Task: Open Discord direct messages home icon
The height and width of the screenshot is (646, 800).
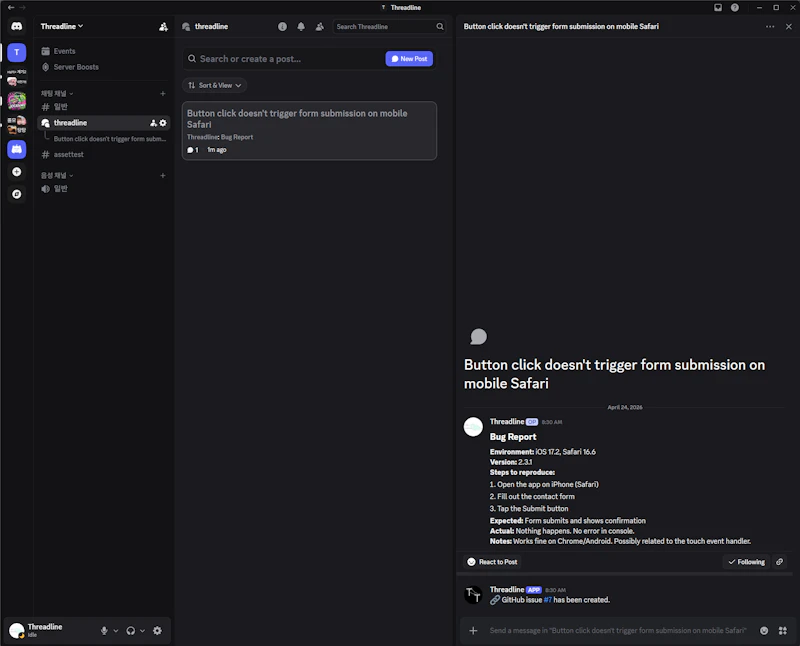Action: click(x=16, y=27)
